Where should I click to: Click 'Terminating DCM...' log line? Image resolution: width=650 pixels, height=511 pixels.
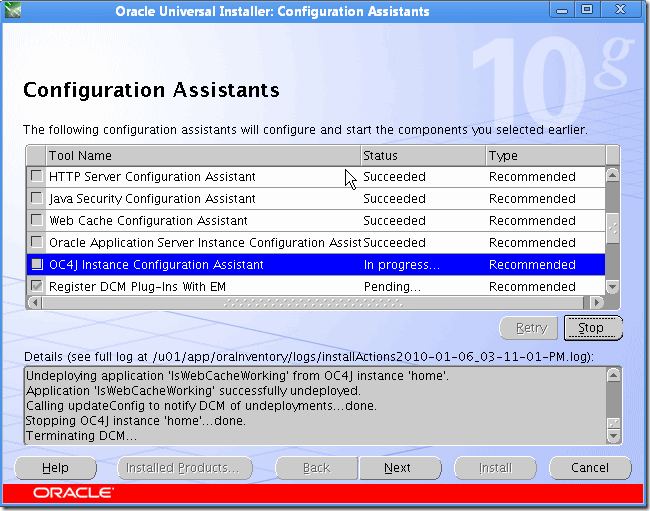81,436
